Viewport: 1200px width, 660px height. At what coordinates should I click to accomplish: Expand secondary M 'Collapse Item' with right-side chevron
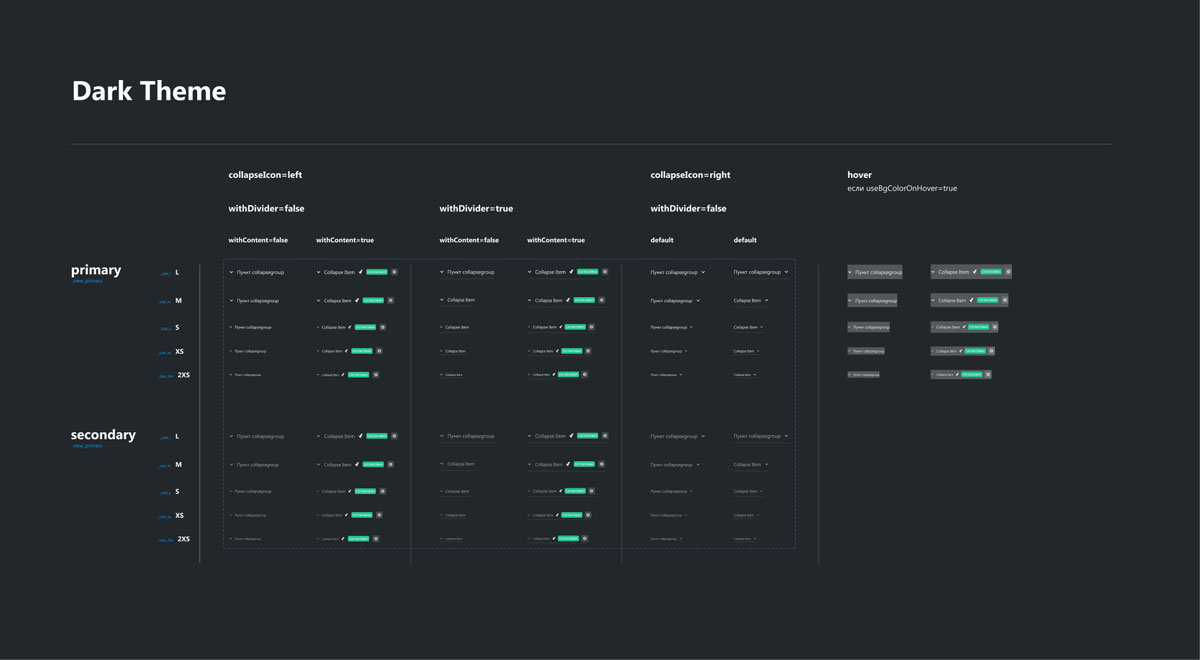click(x=767, y=464)
